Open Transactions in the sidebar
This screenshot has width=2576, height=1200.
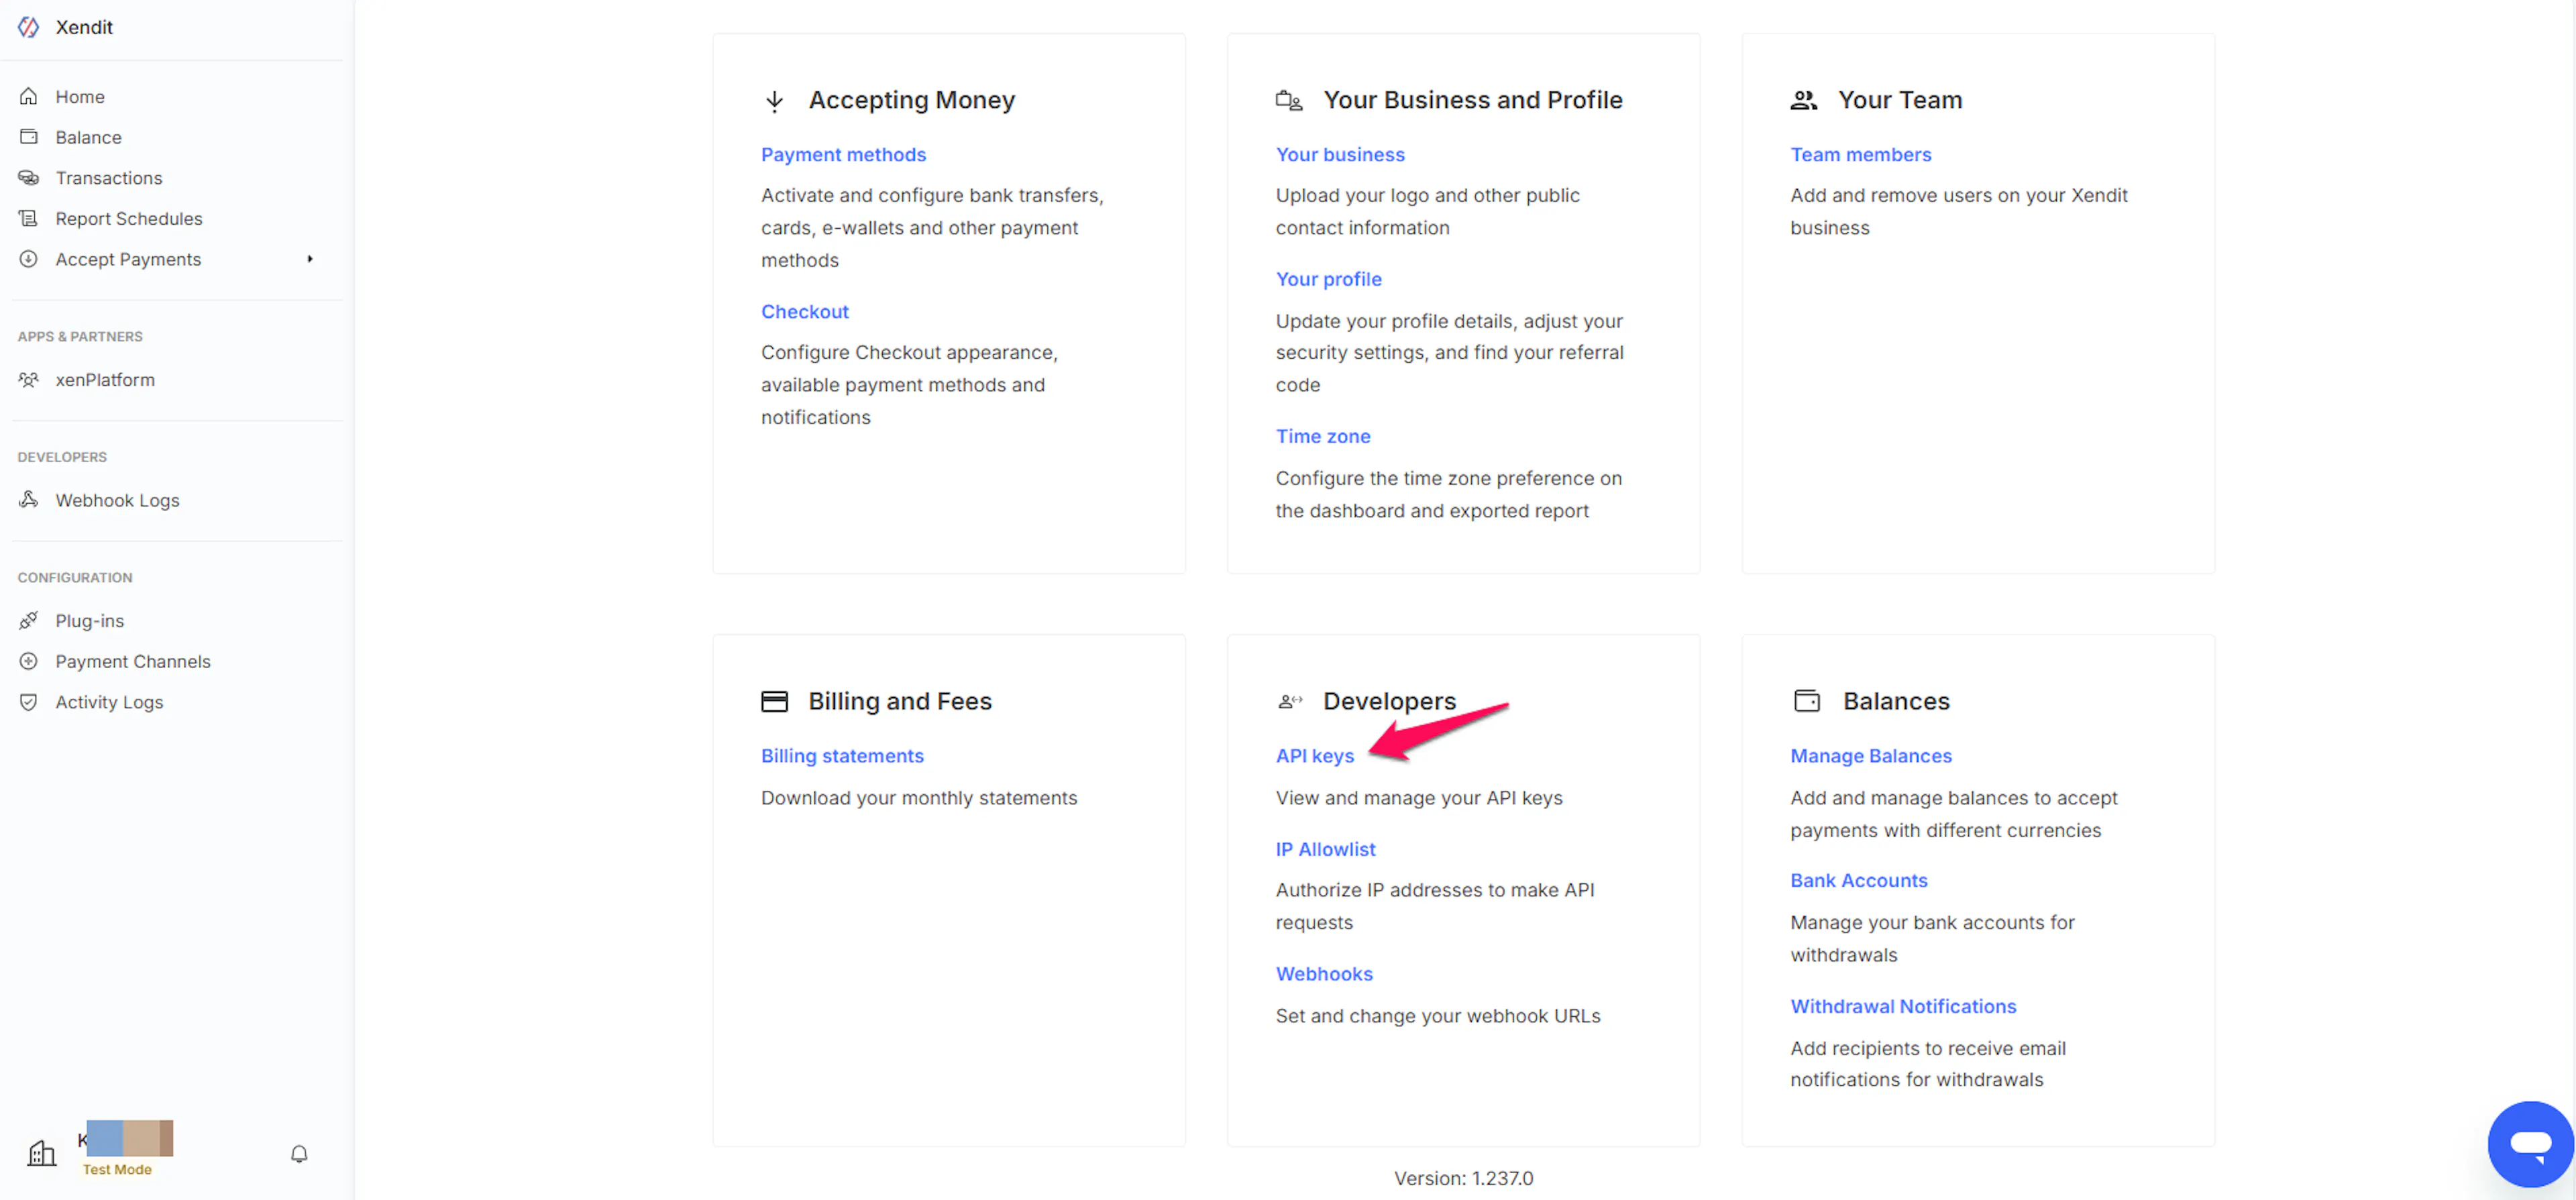(108, 178)
